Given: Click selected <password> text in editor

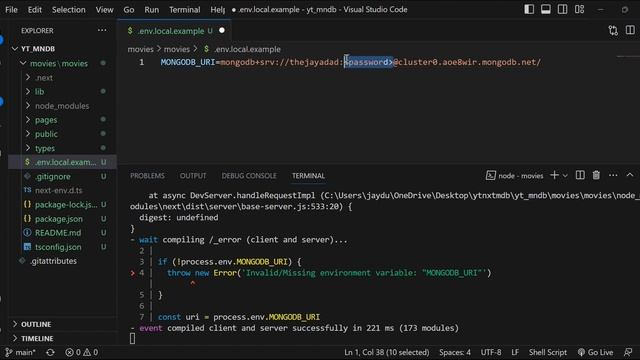Looking at the screenshot, I should [369, 62].
